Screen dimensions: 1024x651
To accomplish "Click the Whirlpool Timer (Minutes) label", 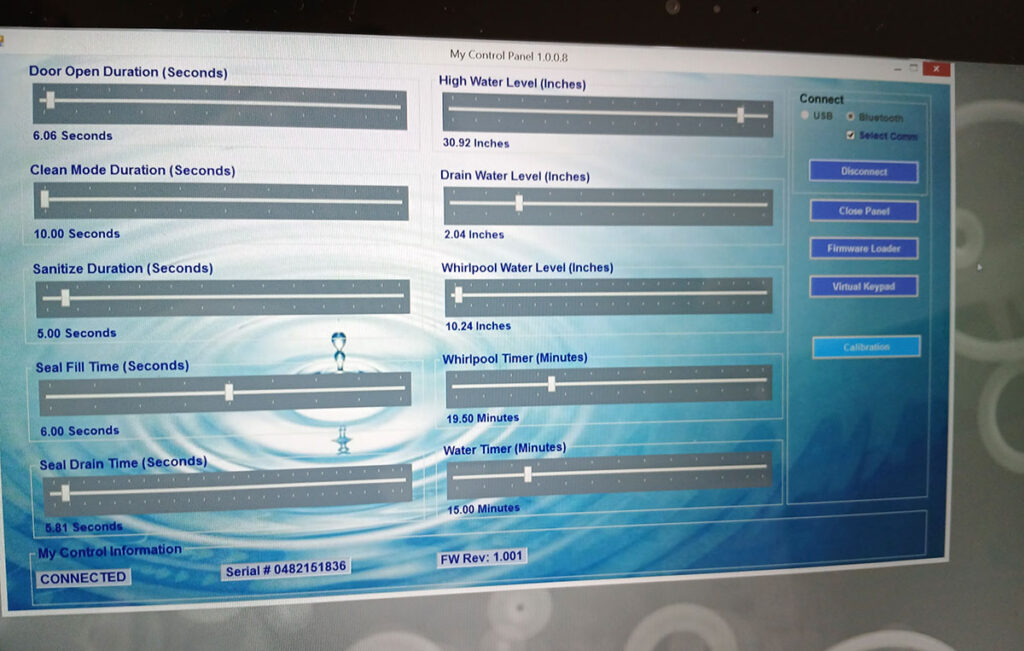I will tap(515, 358).
